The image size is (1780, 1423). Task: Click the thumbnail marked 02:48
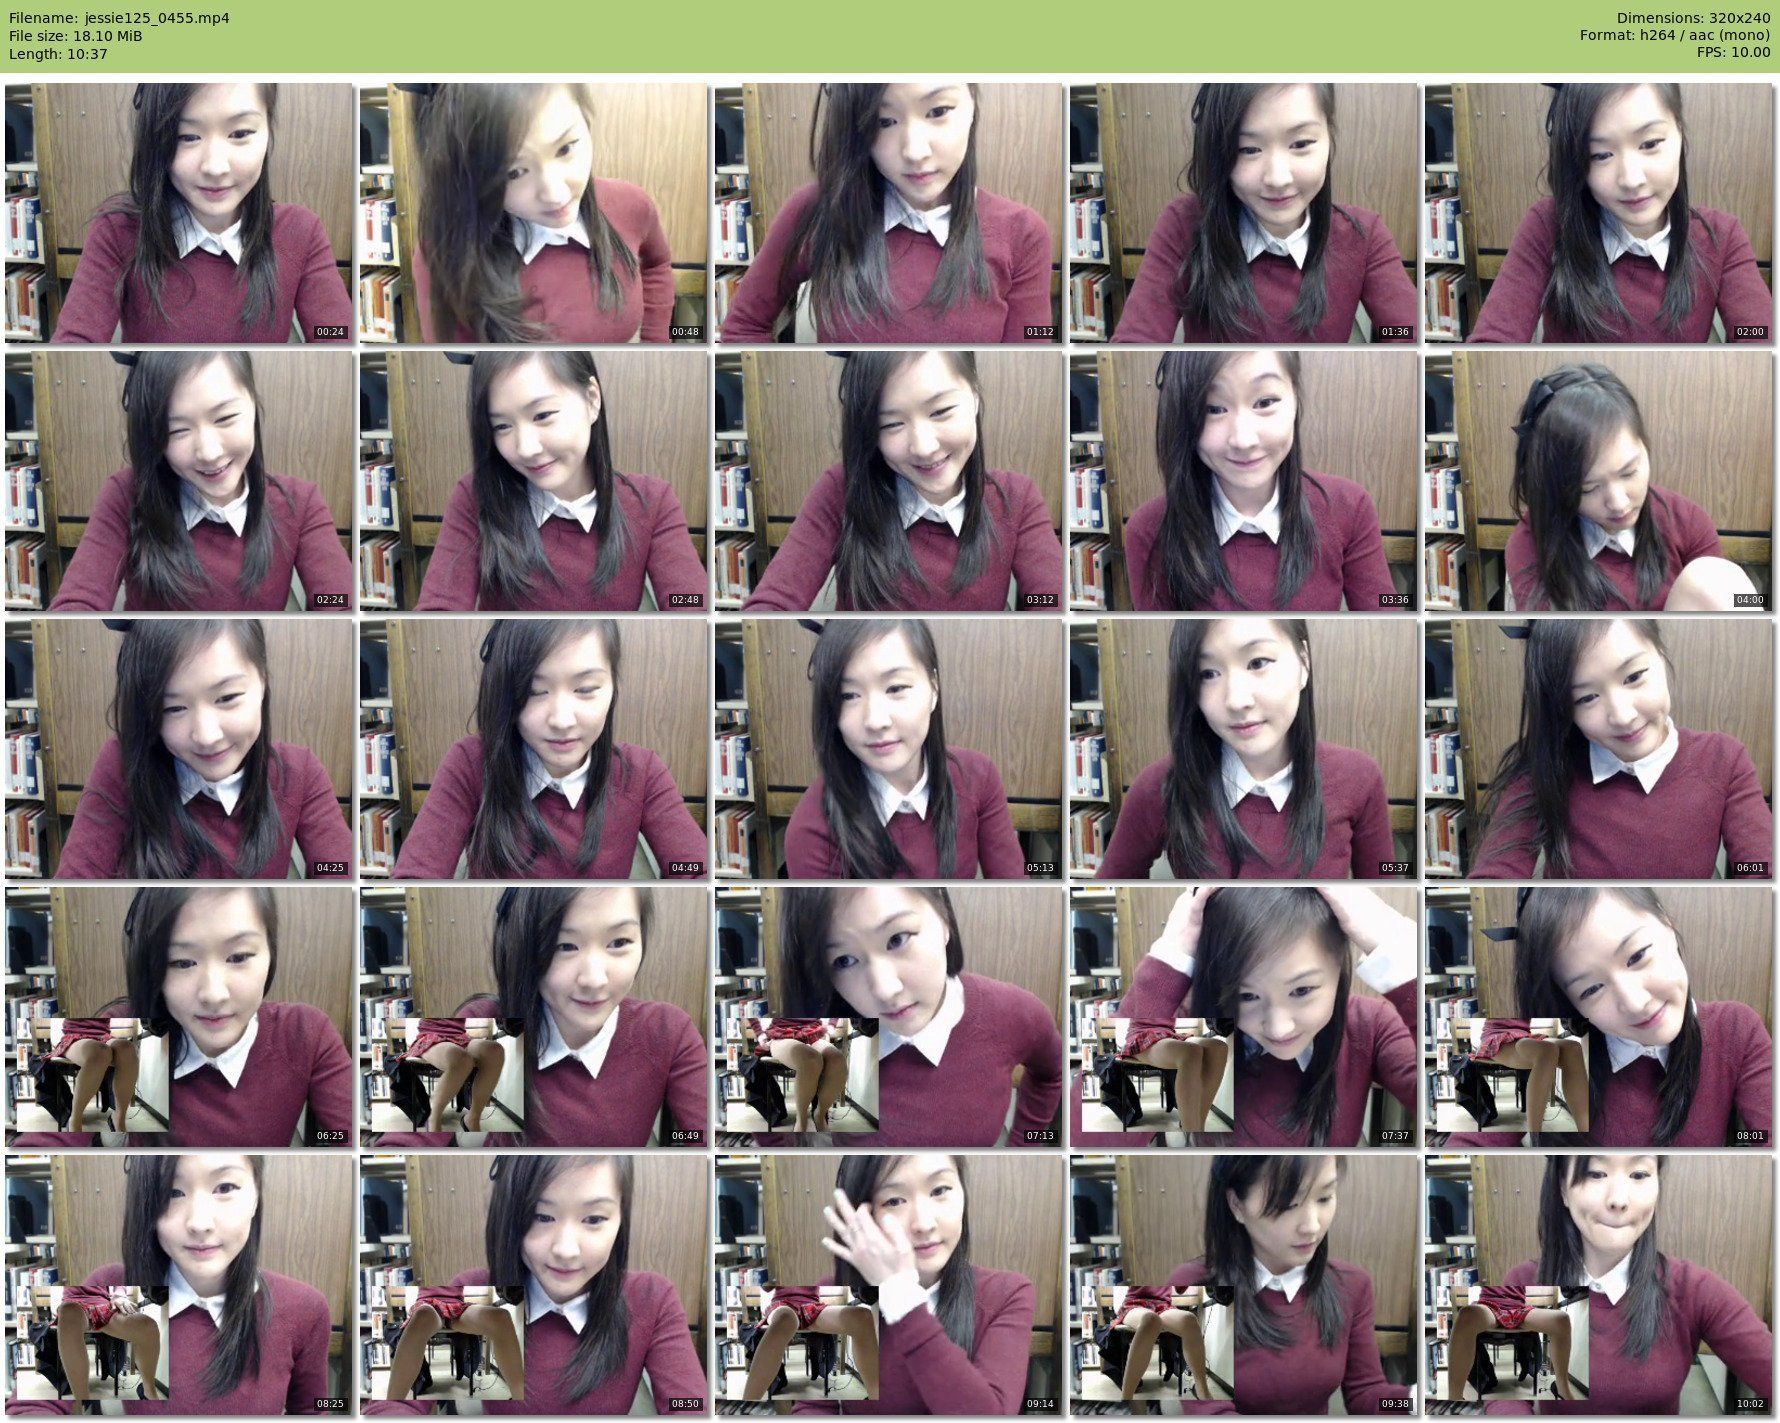pos(533,481)
